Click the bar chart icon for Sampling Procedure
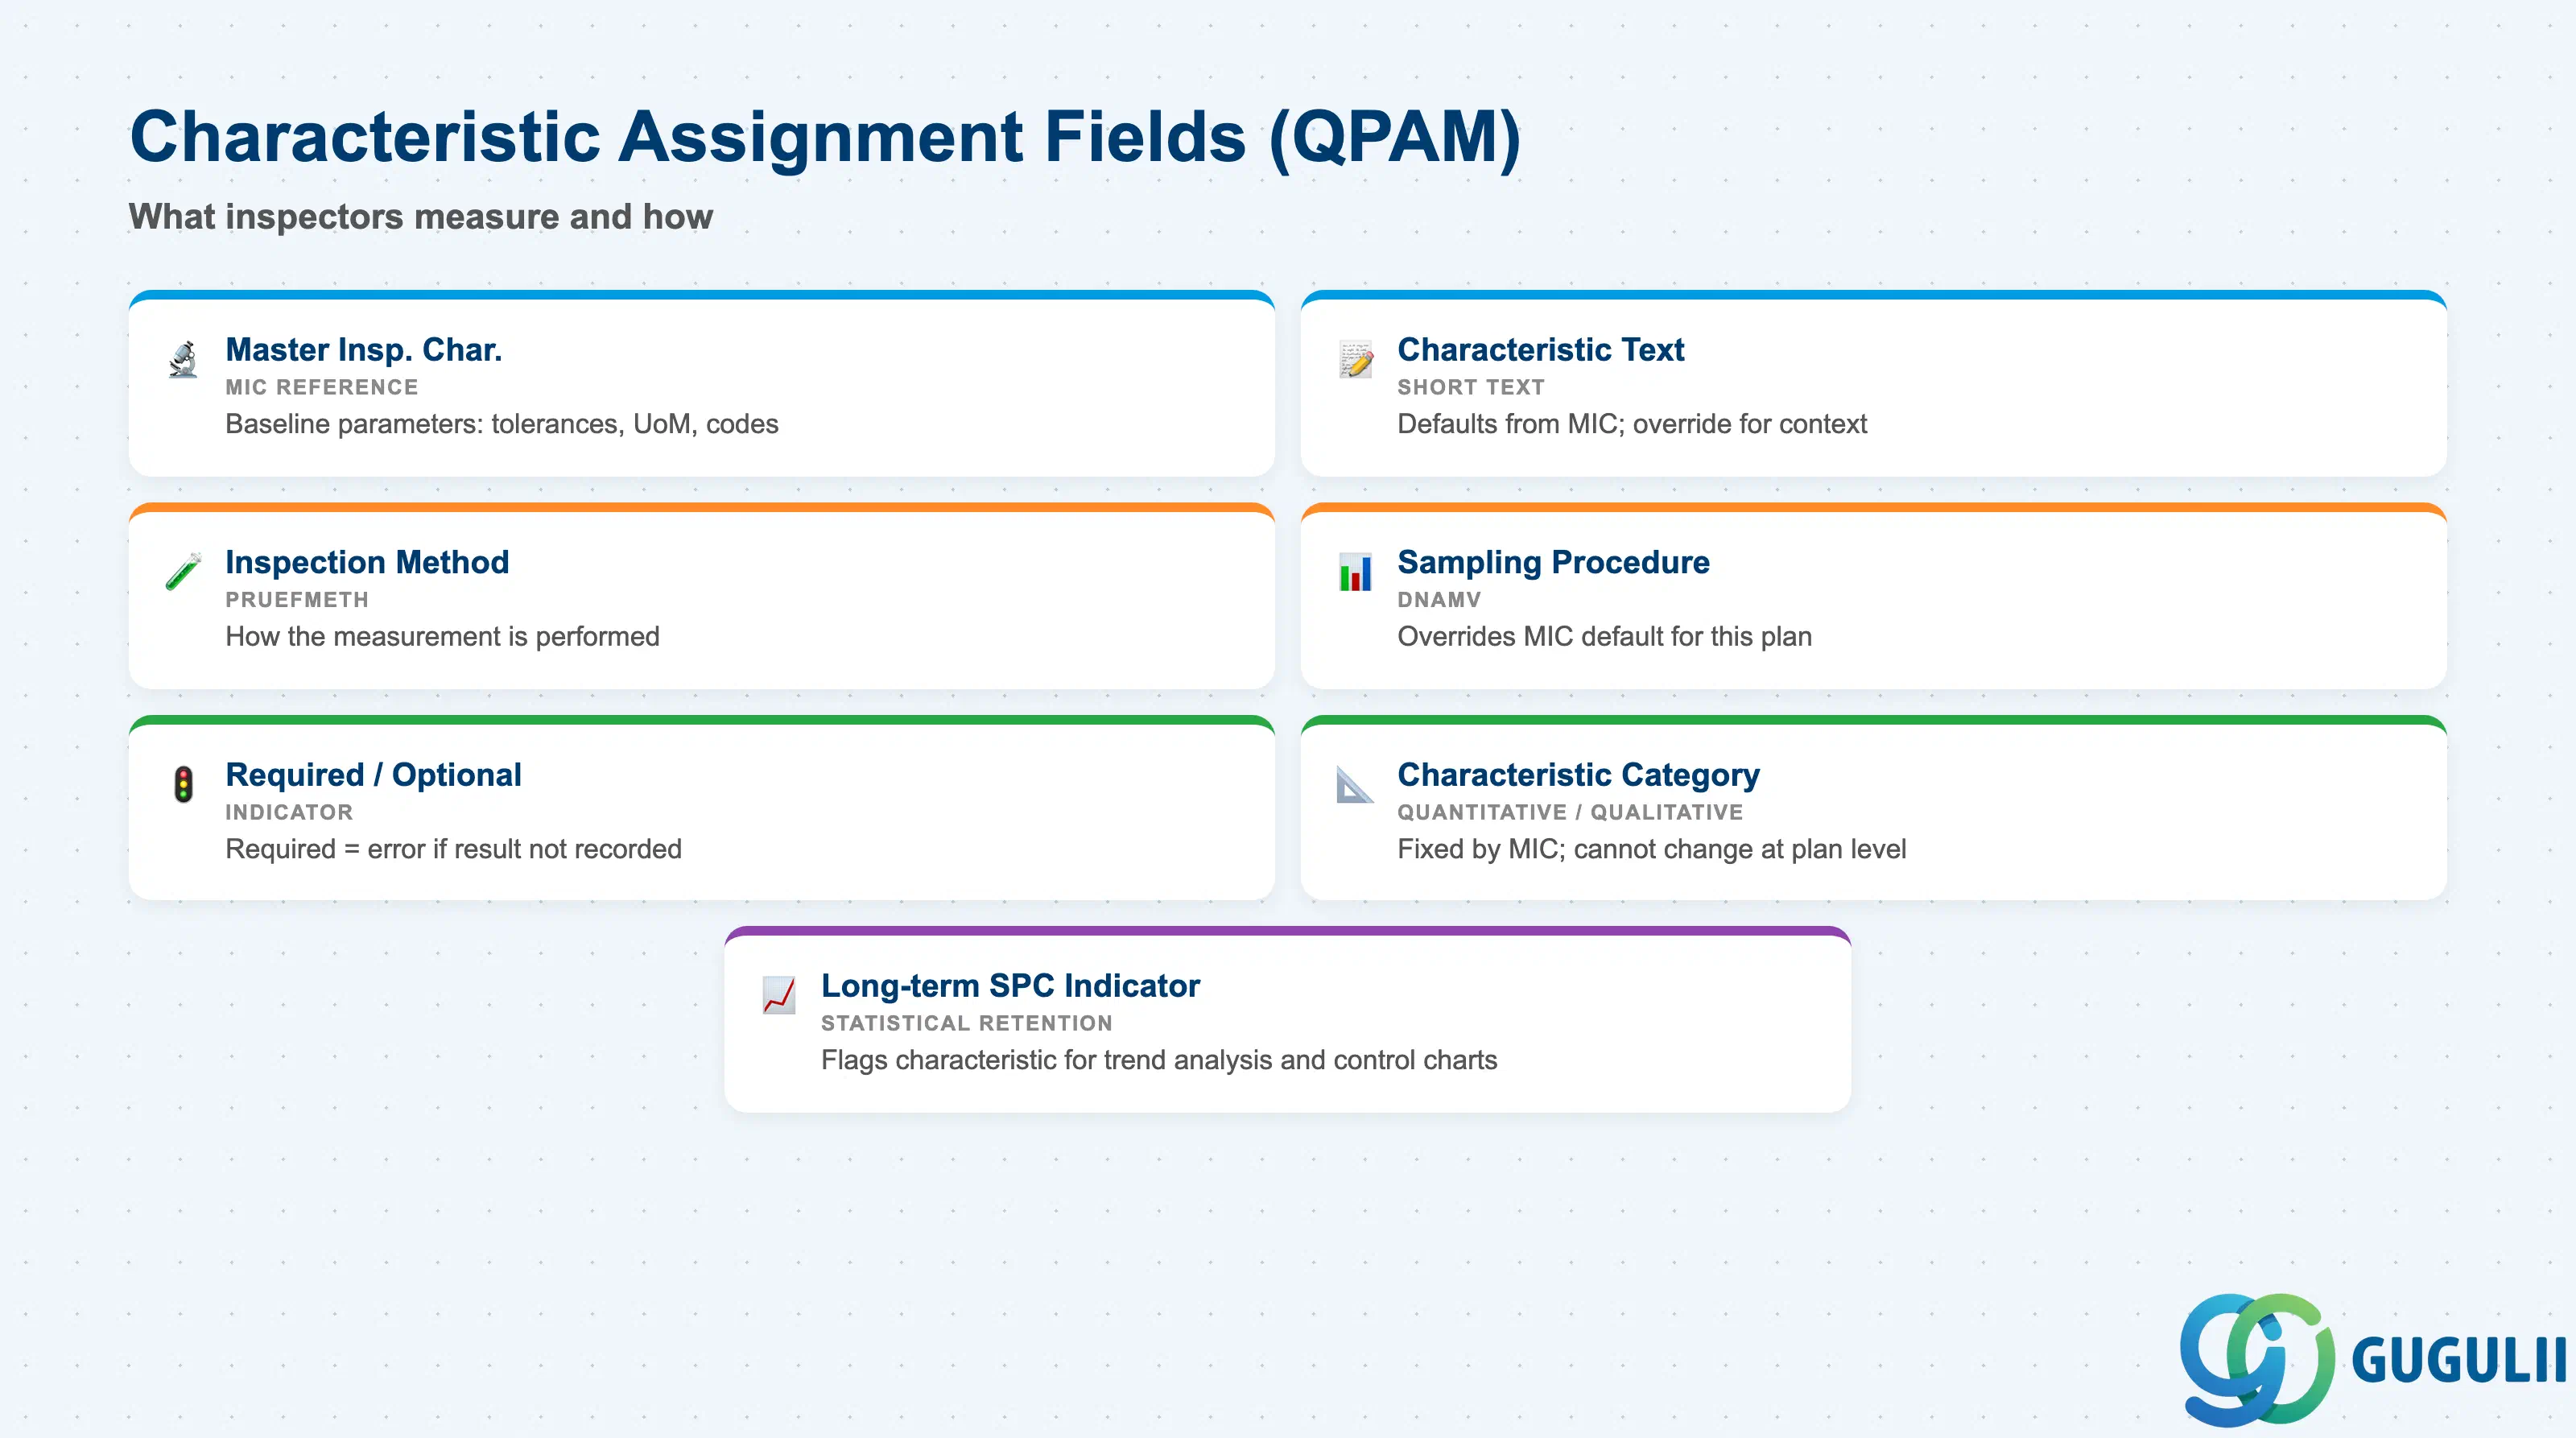 pos(1355,572)
